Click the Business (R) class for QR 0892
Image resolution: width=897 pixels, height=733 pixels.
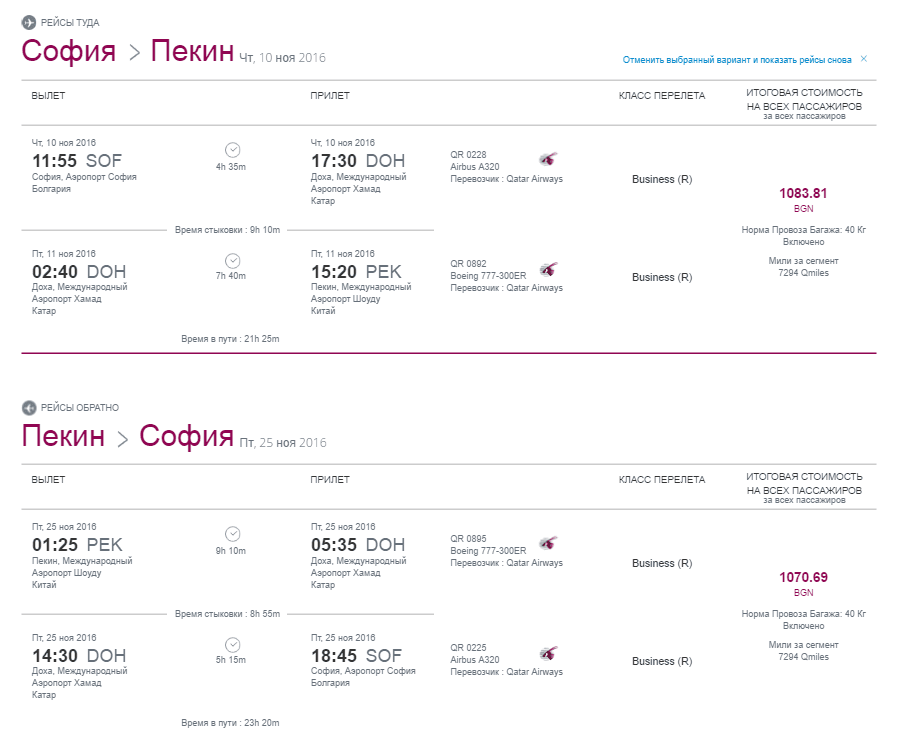click(x=662, y=277)
